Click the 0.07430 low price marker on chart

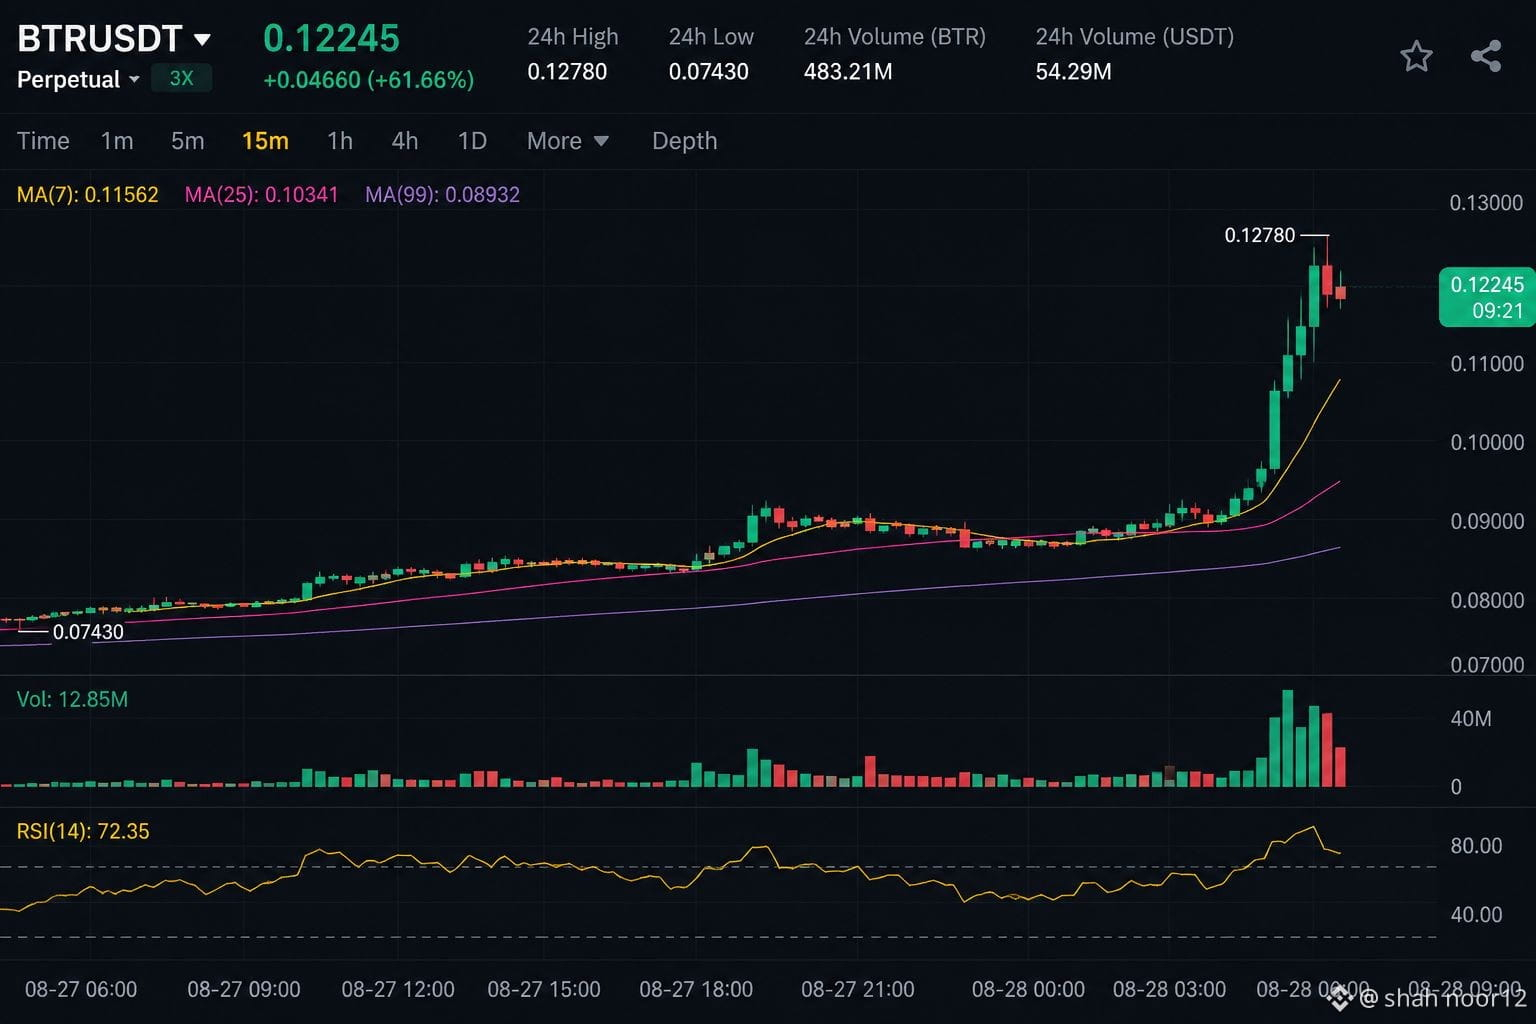[88, 632]
